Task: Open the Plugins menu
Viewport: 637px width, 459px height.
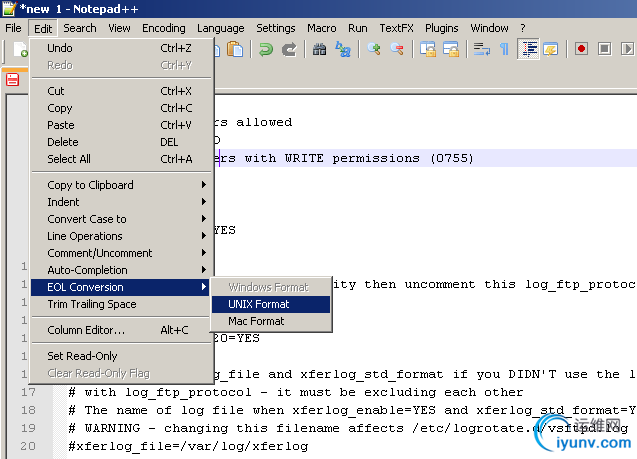Action: [x=442, y=28]
